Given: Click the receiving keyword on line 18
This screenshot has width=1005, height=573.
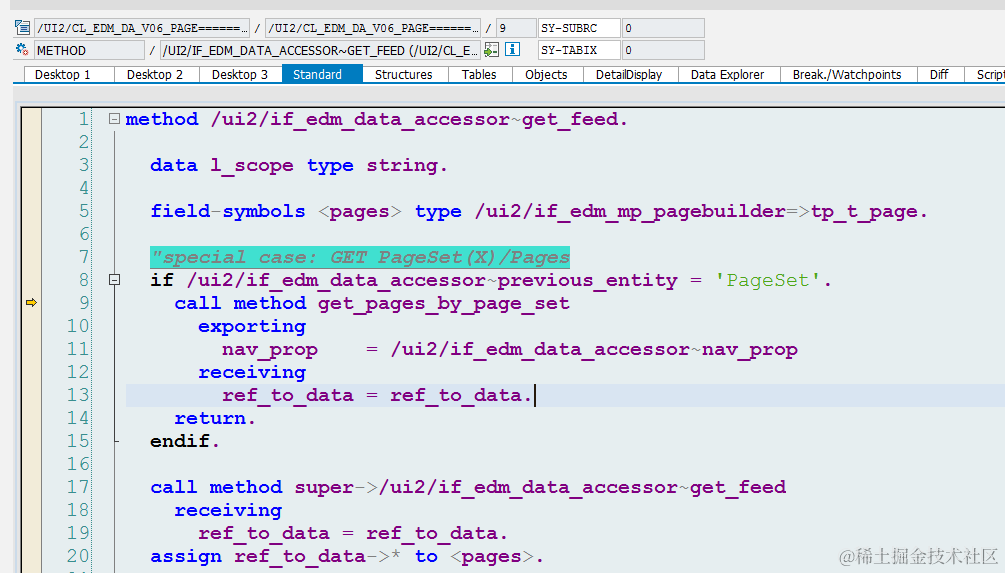Looking at the screenshot, I should (228, 510).
